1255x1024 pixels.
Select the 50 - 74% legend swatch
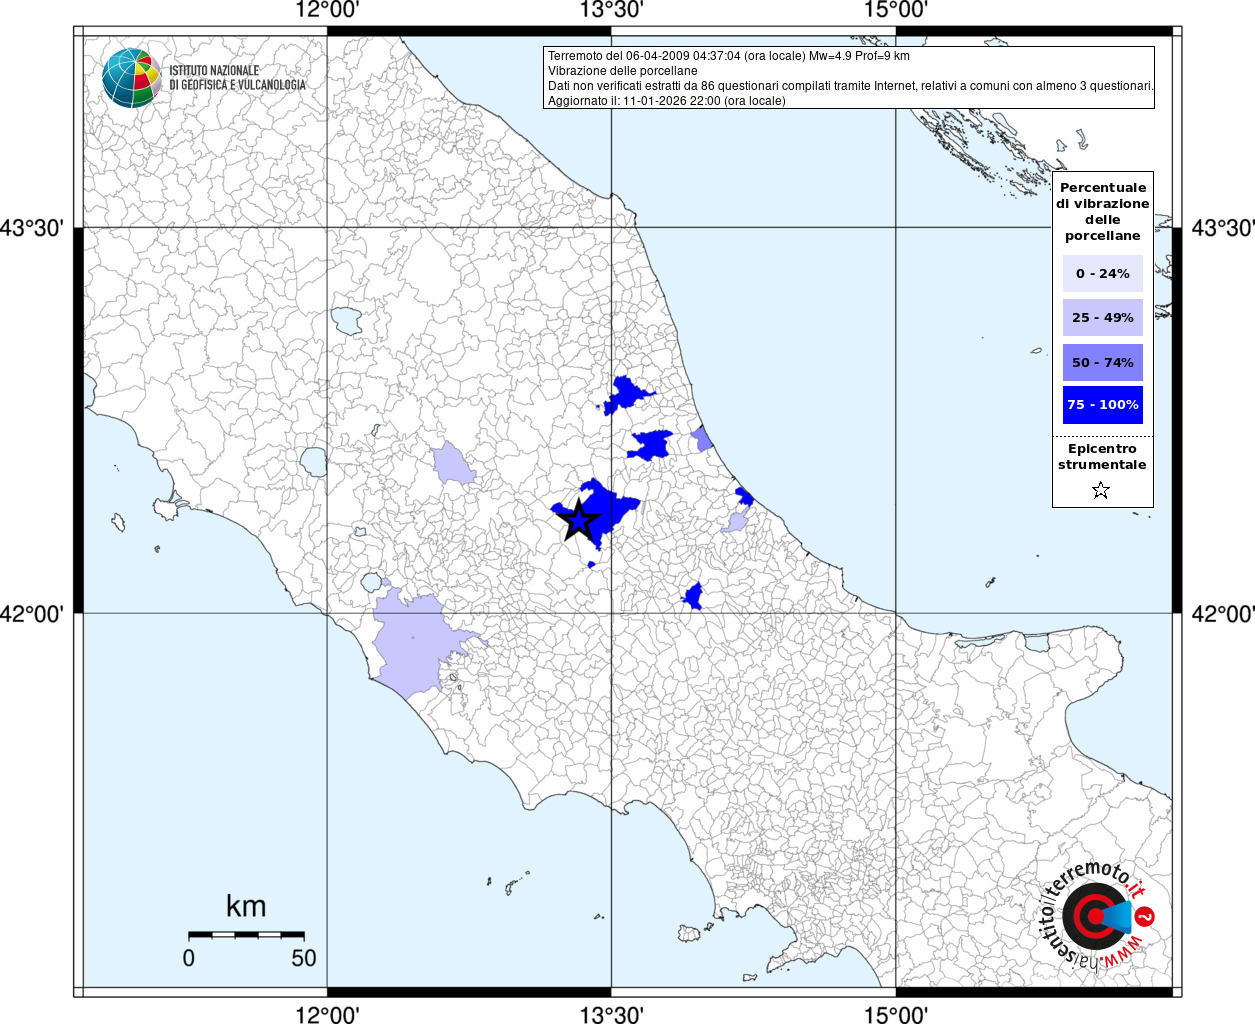click(1102, 362)
